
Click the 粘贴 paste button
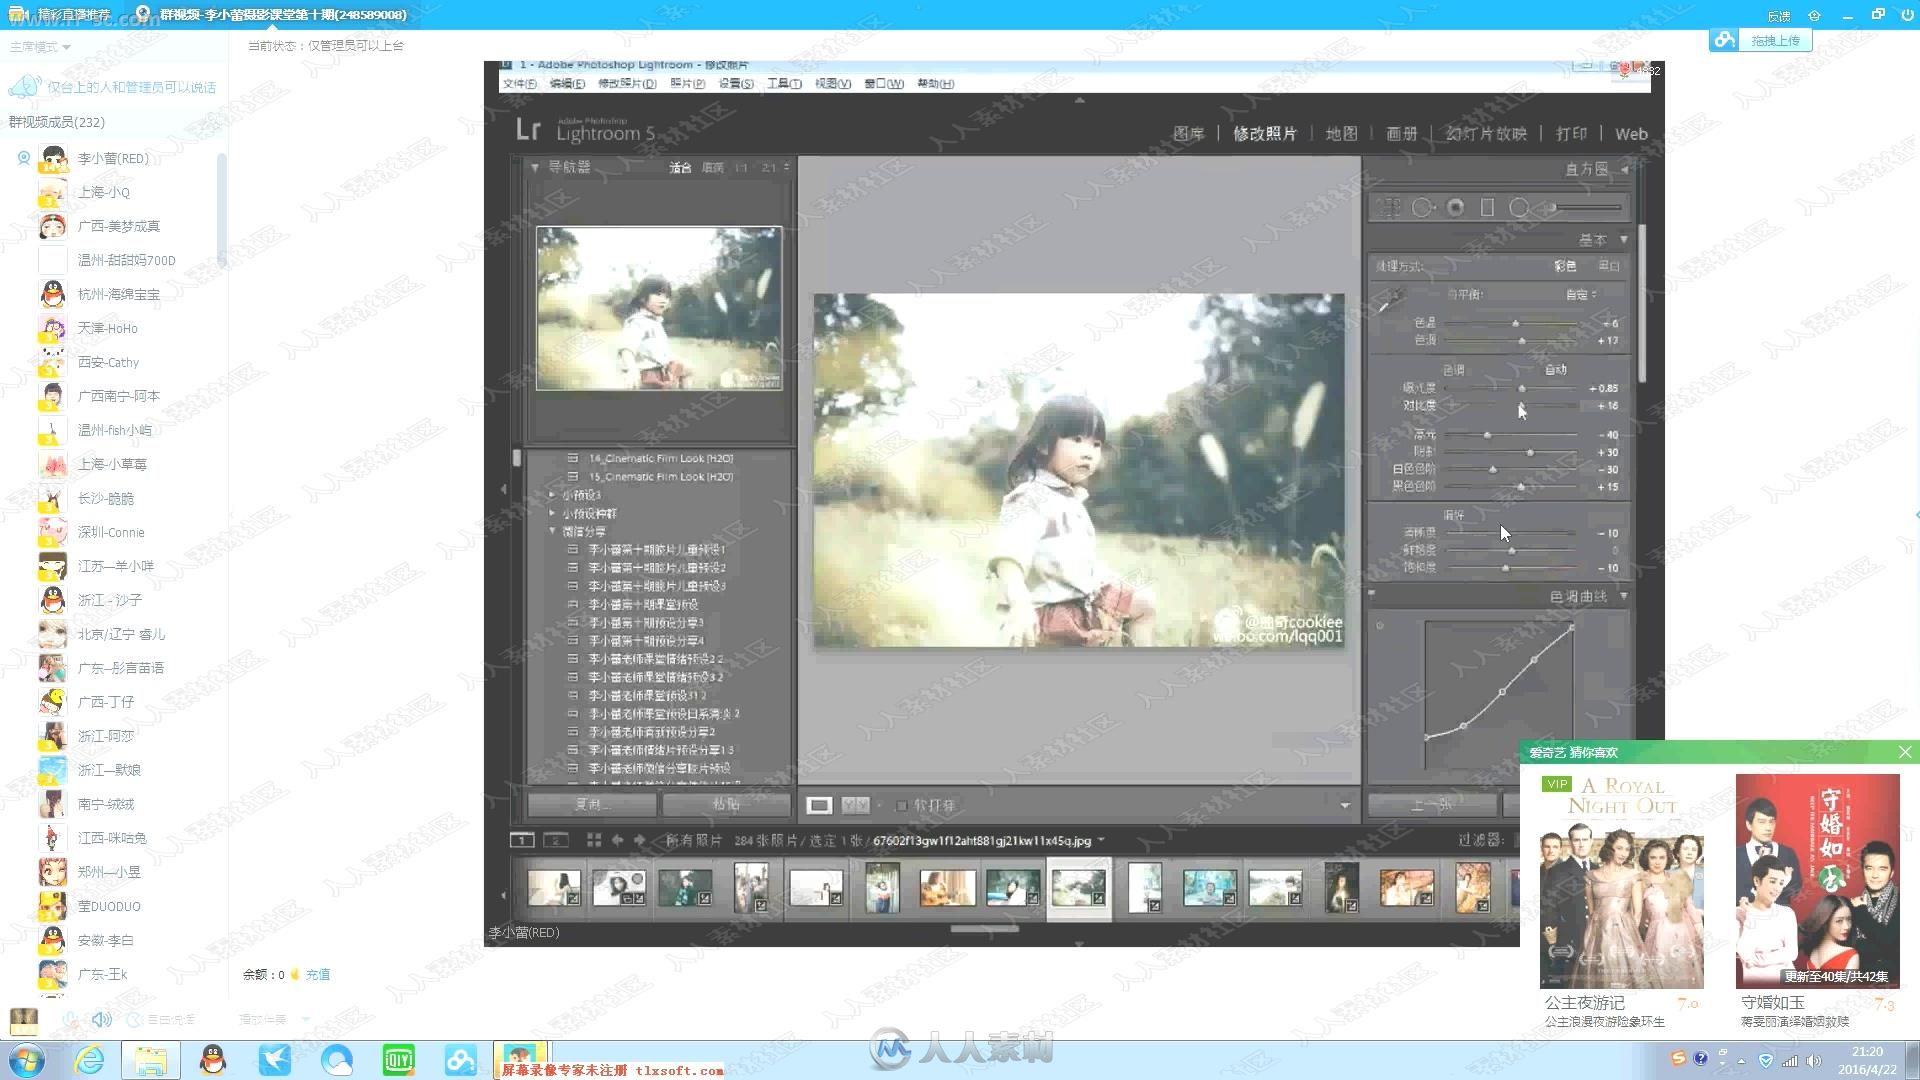pos(726,804)
